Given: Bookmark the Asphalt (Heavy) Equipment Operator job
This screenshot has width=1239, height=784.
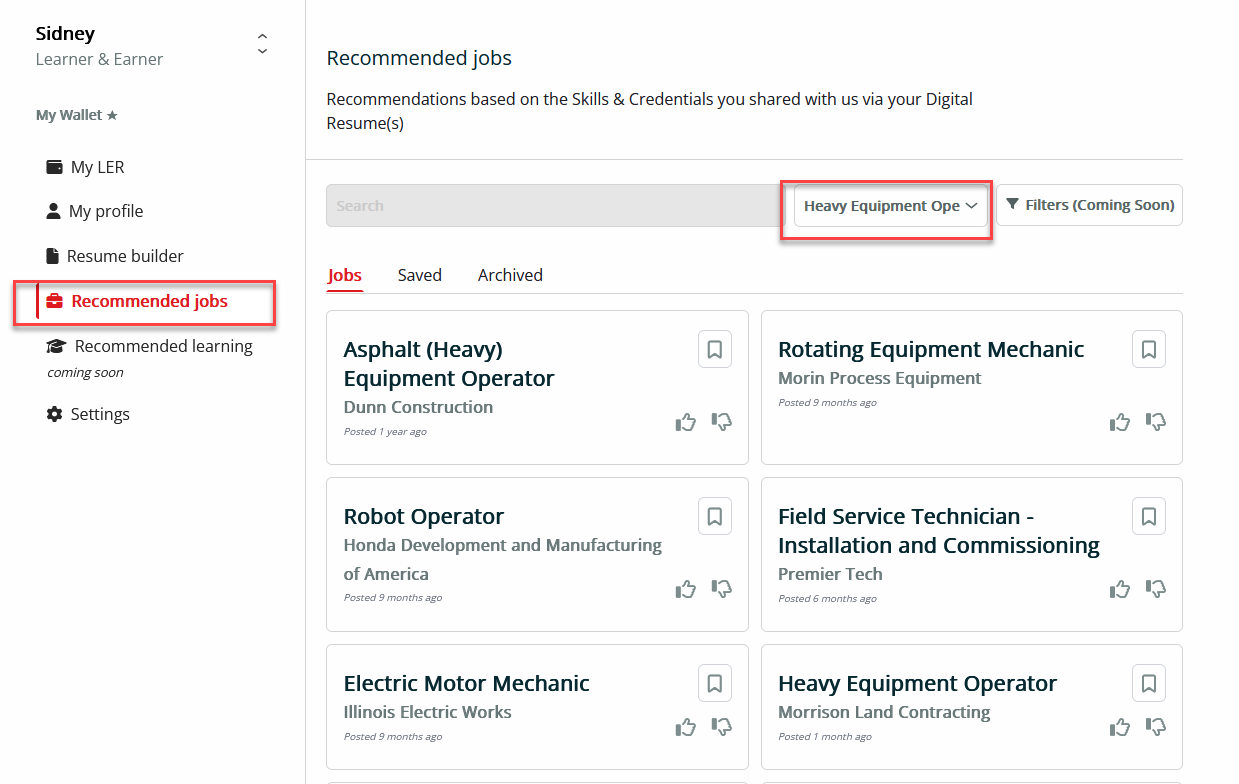Looking at the screenshot, I should point(715,349).
